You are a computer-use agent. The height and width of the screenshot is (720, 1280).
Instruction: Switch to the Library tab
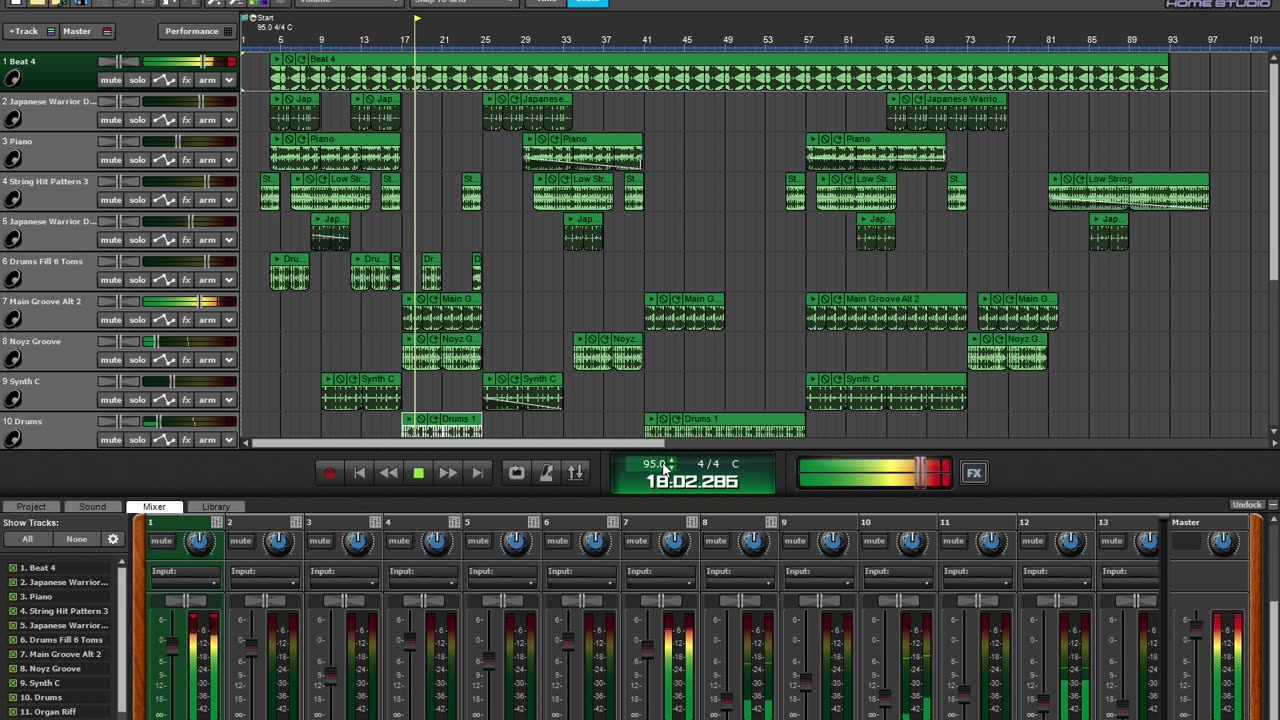[216, 507]
